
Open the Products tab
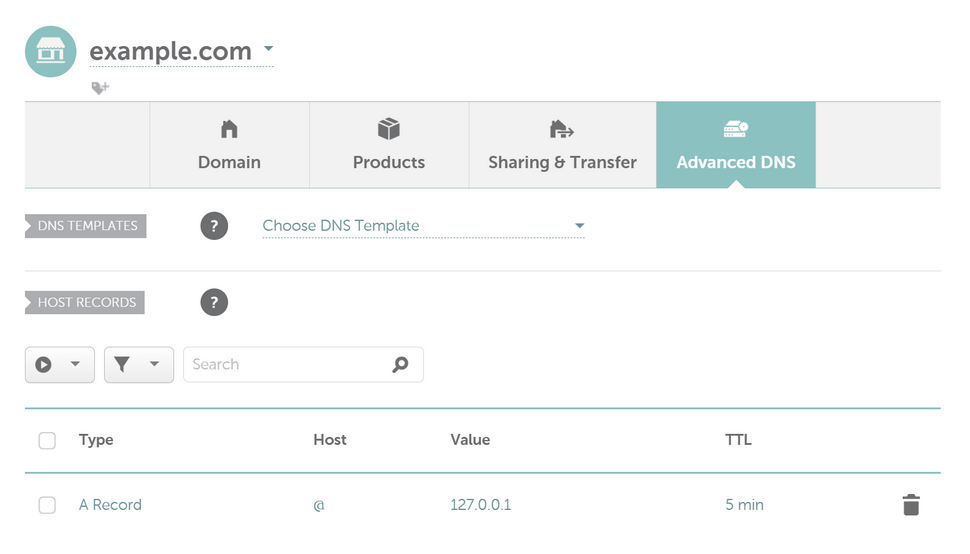(389, 145)
